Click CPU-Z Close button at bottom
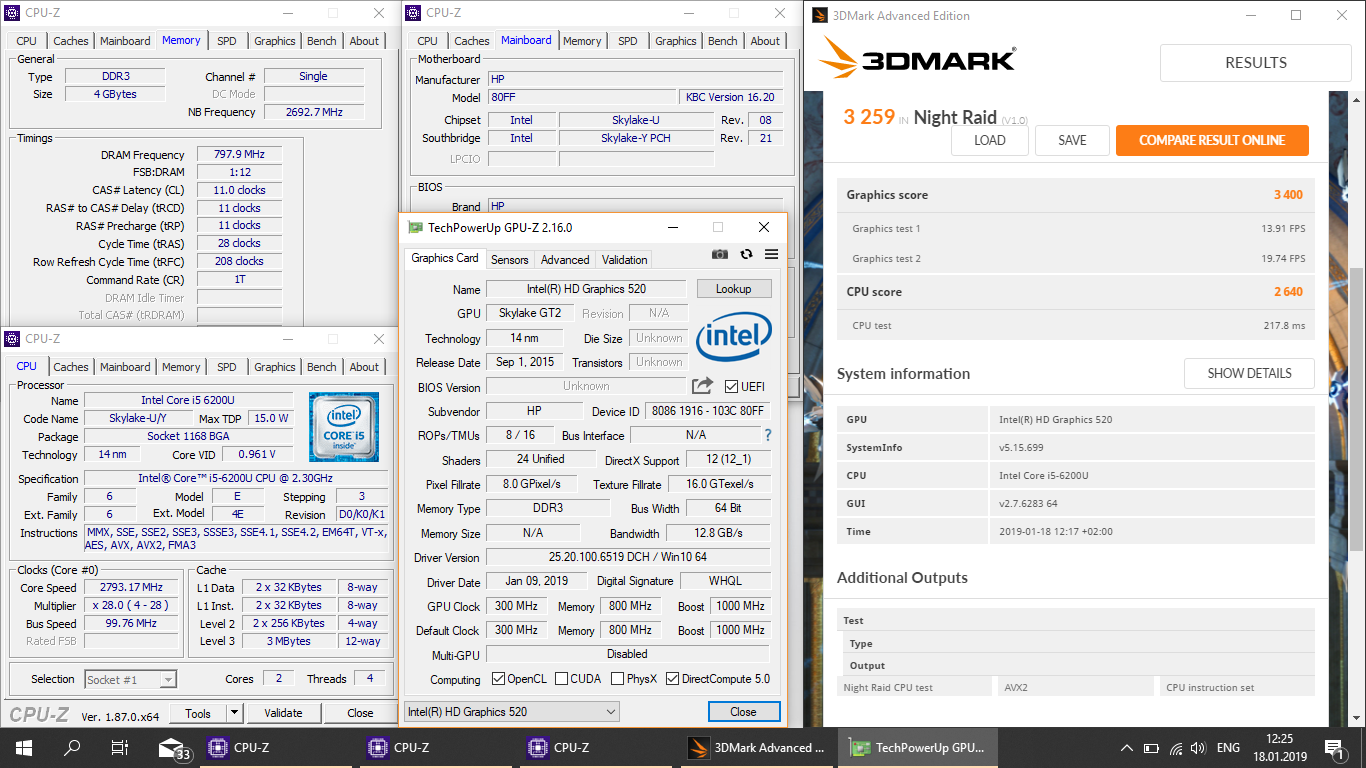 360,713
